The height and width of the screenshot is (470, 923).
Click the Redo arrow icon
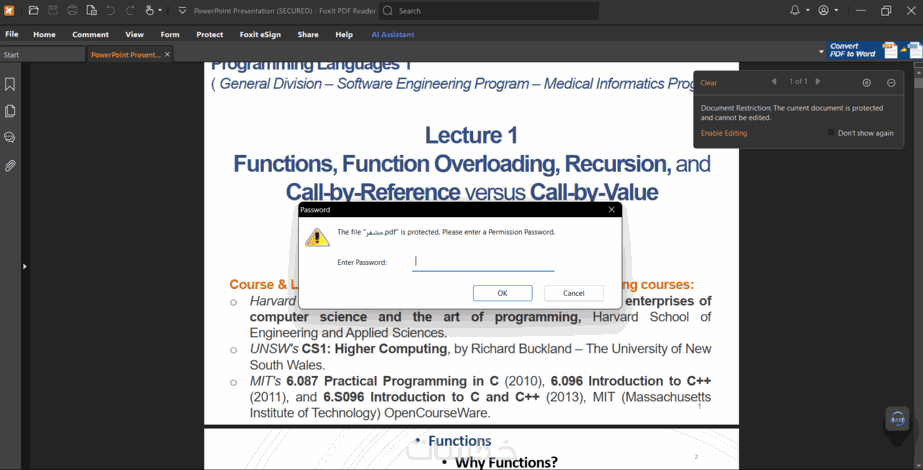click(130, 11)
